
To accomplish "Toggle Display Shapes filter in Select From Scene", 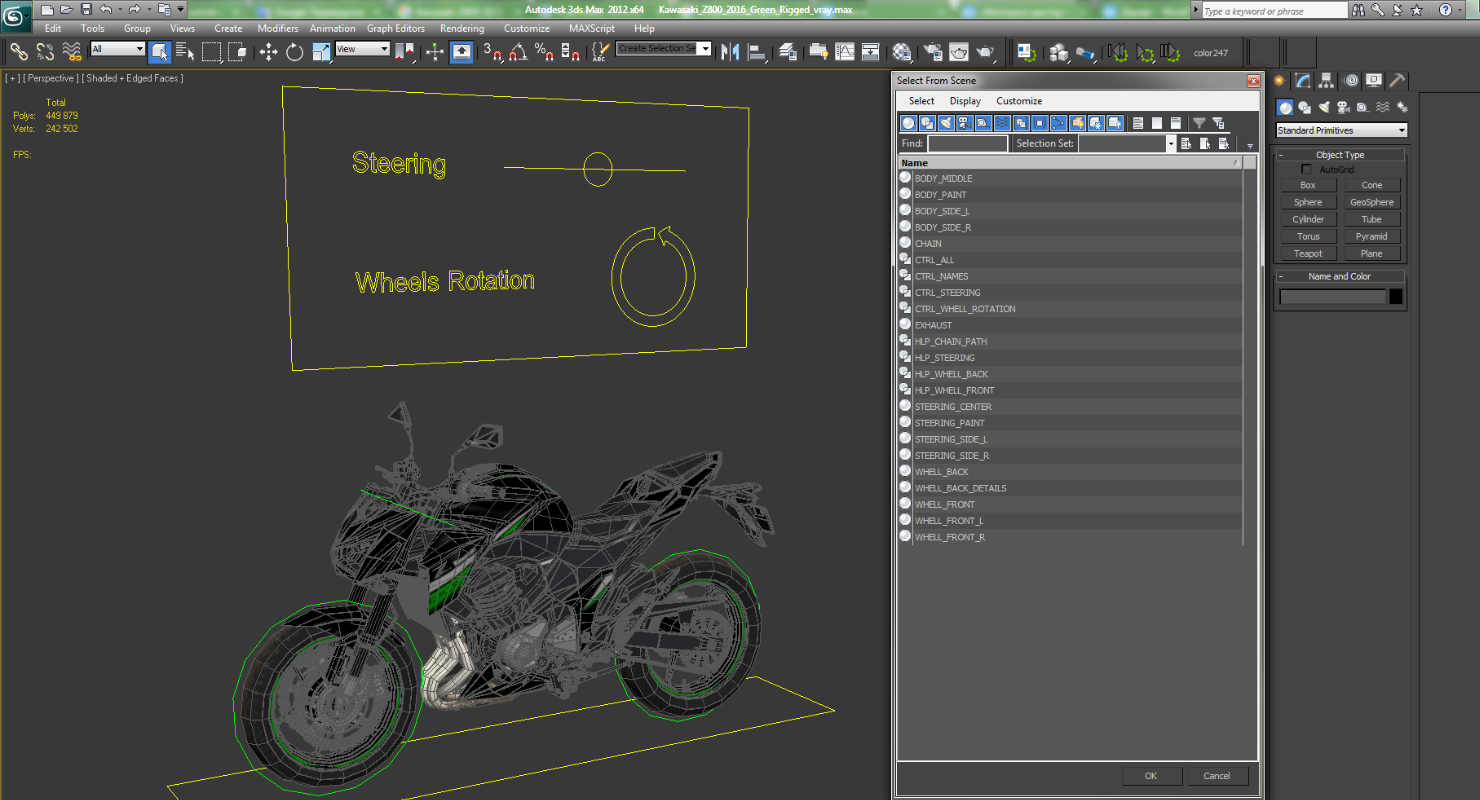I will (x=927, y=123).
